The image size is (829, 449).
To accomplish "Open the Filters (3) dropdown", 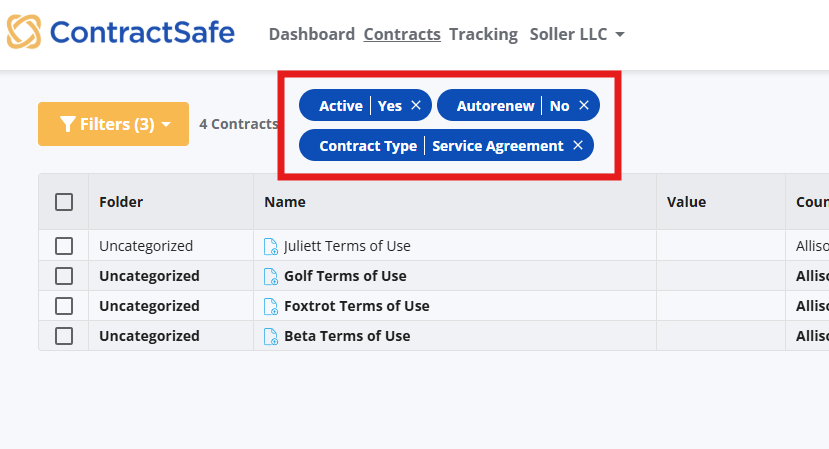I will [113, 124].
